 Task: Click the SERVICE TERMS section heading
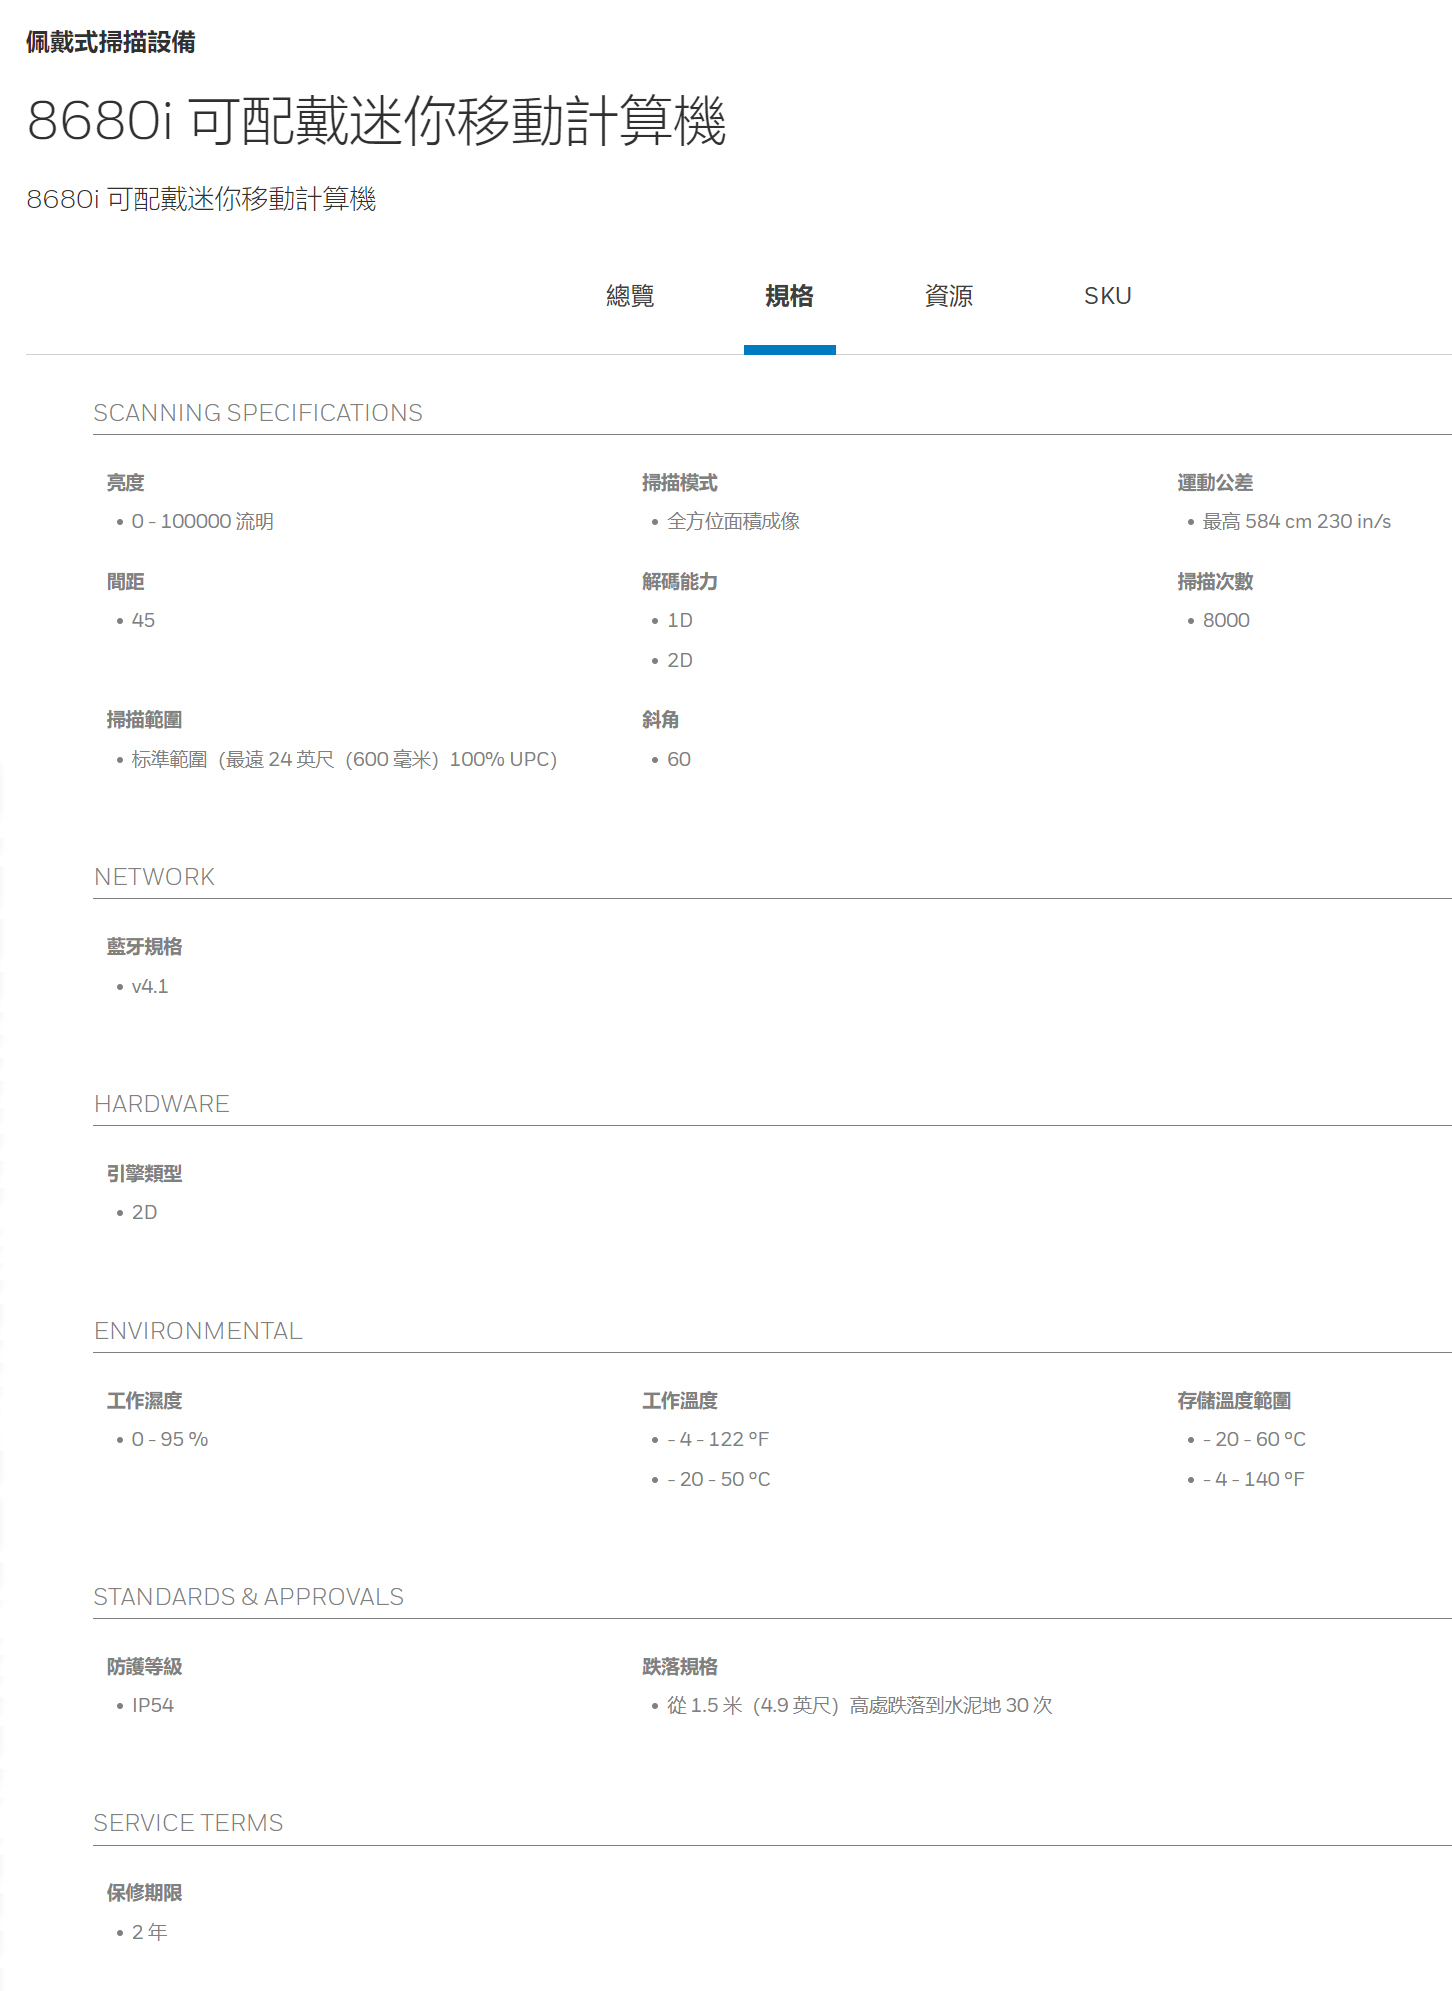click(188, 1823)
